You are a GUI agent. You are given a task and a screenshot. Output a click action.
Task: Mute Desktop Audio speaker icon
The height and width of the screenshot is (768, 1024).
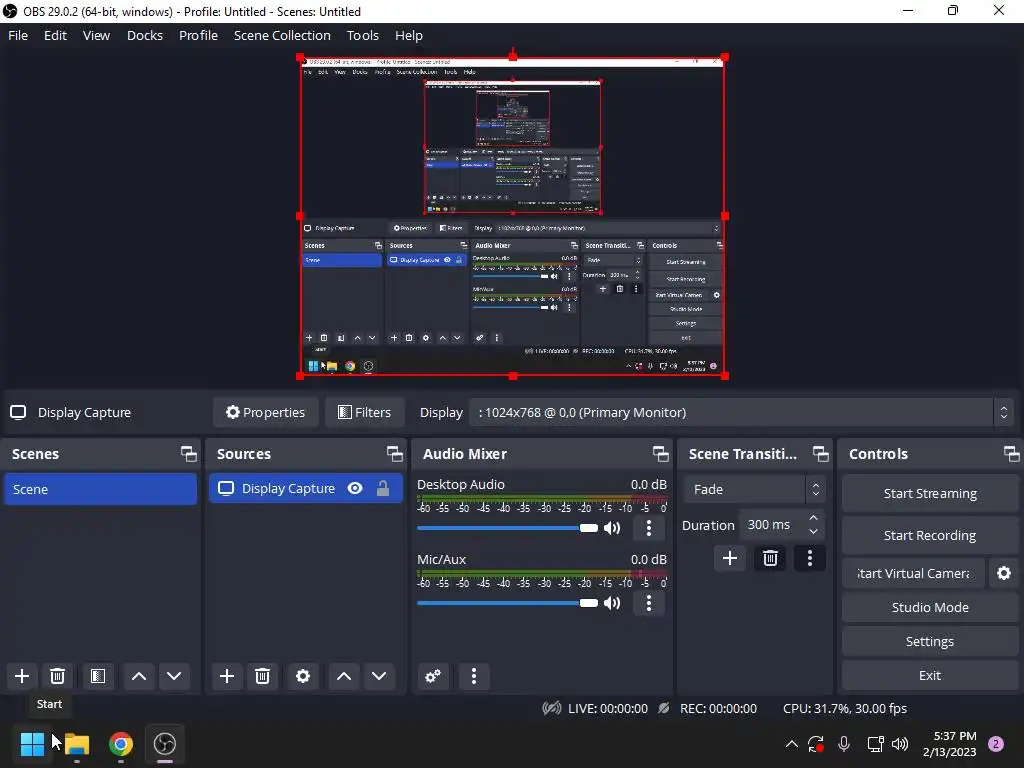tap(612, 528)
